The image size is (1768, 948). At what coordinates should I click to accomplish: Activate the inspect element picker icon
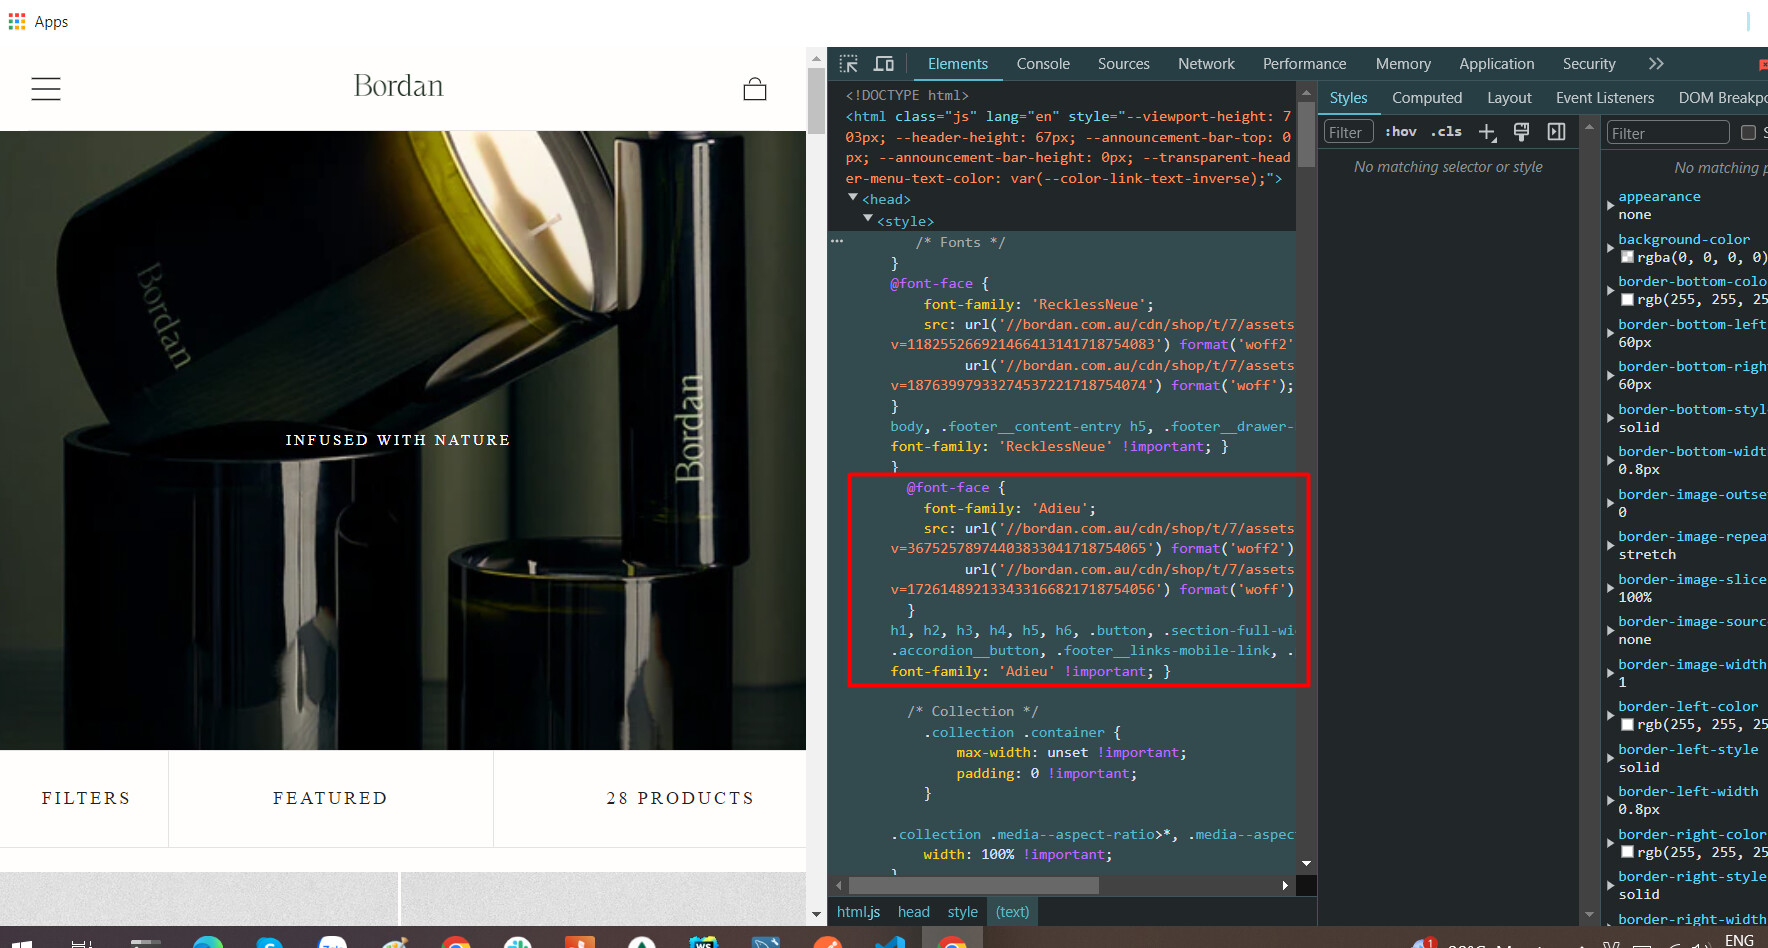[849, 64]
